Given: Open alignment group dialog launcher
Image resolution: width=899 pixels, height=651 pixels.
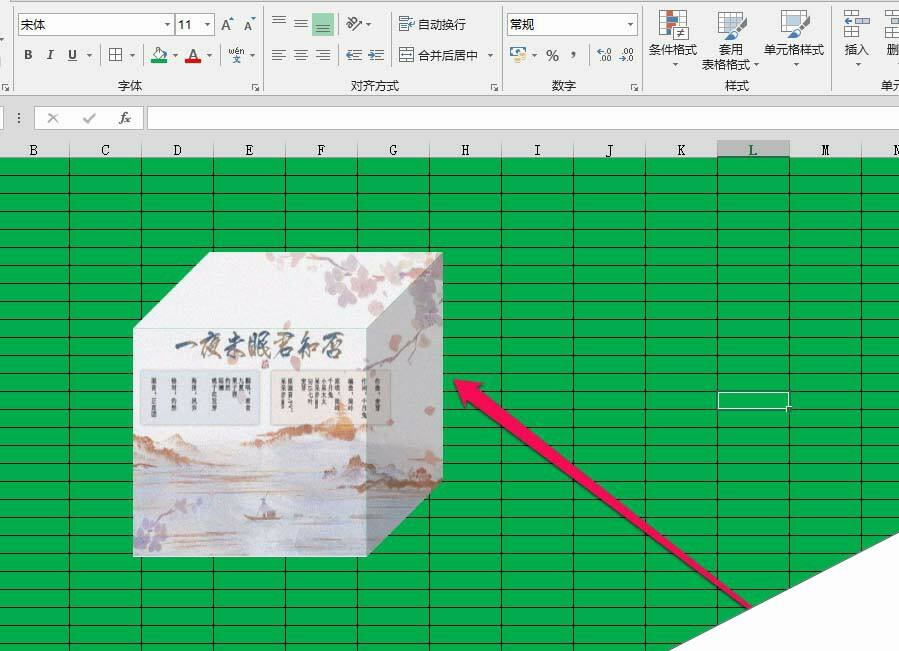Looking at the screenshot, I should (494, 88).
